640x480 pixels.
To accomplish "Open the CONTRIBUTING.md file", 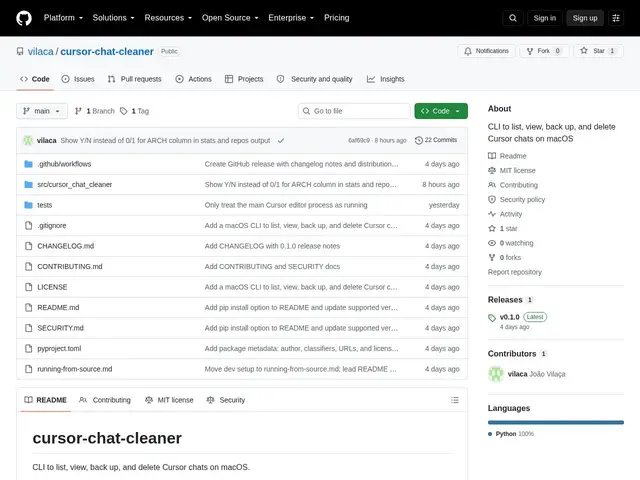I will (70, 267).
